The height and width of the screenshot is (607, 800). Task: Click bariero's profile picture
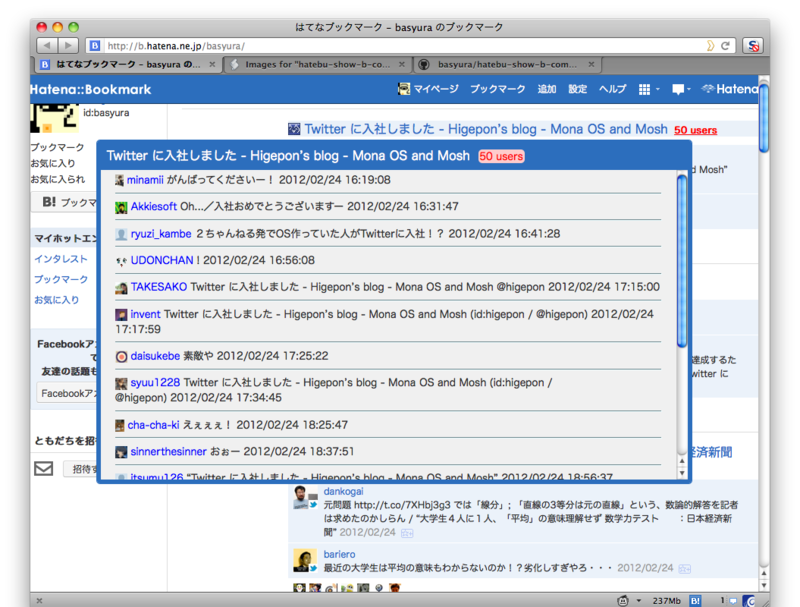click(304, 560)
